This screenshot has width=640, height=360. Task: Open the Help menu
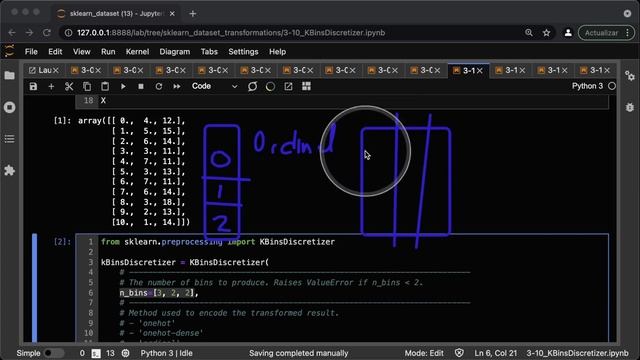(277, 52)
